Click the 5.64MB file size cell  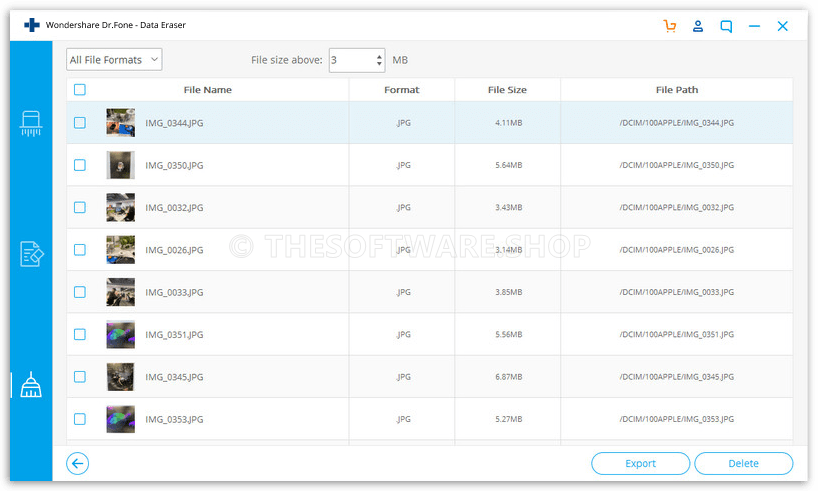[509, 165]
